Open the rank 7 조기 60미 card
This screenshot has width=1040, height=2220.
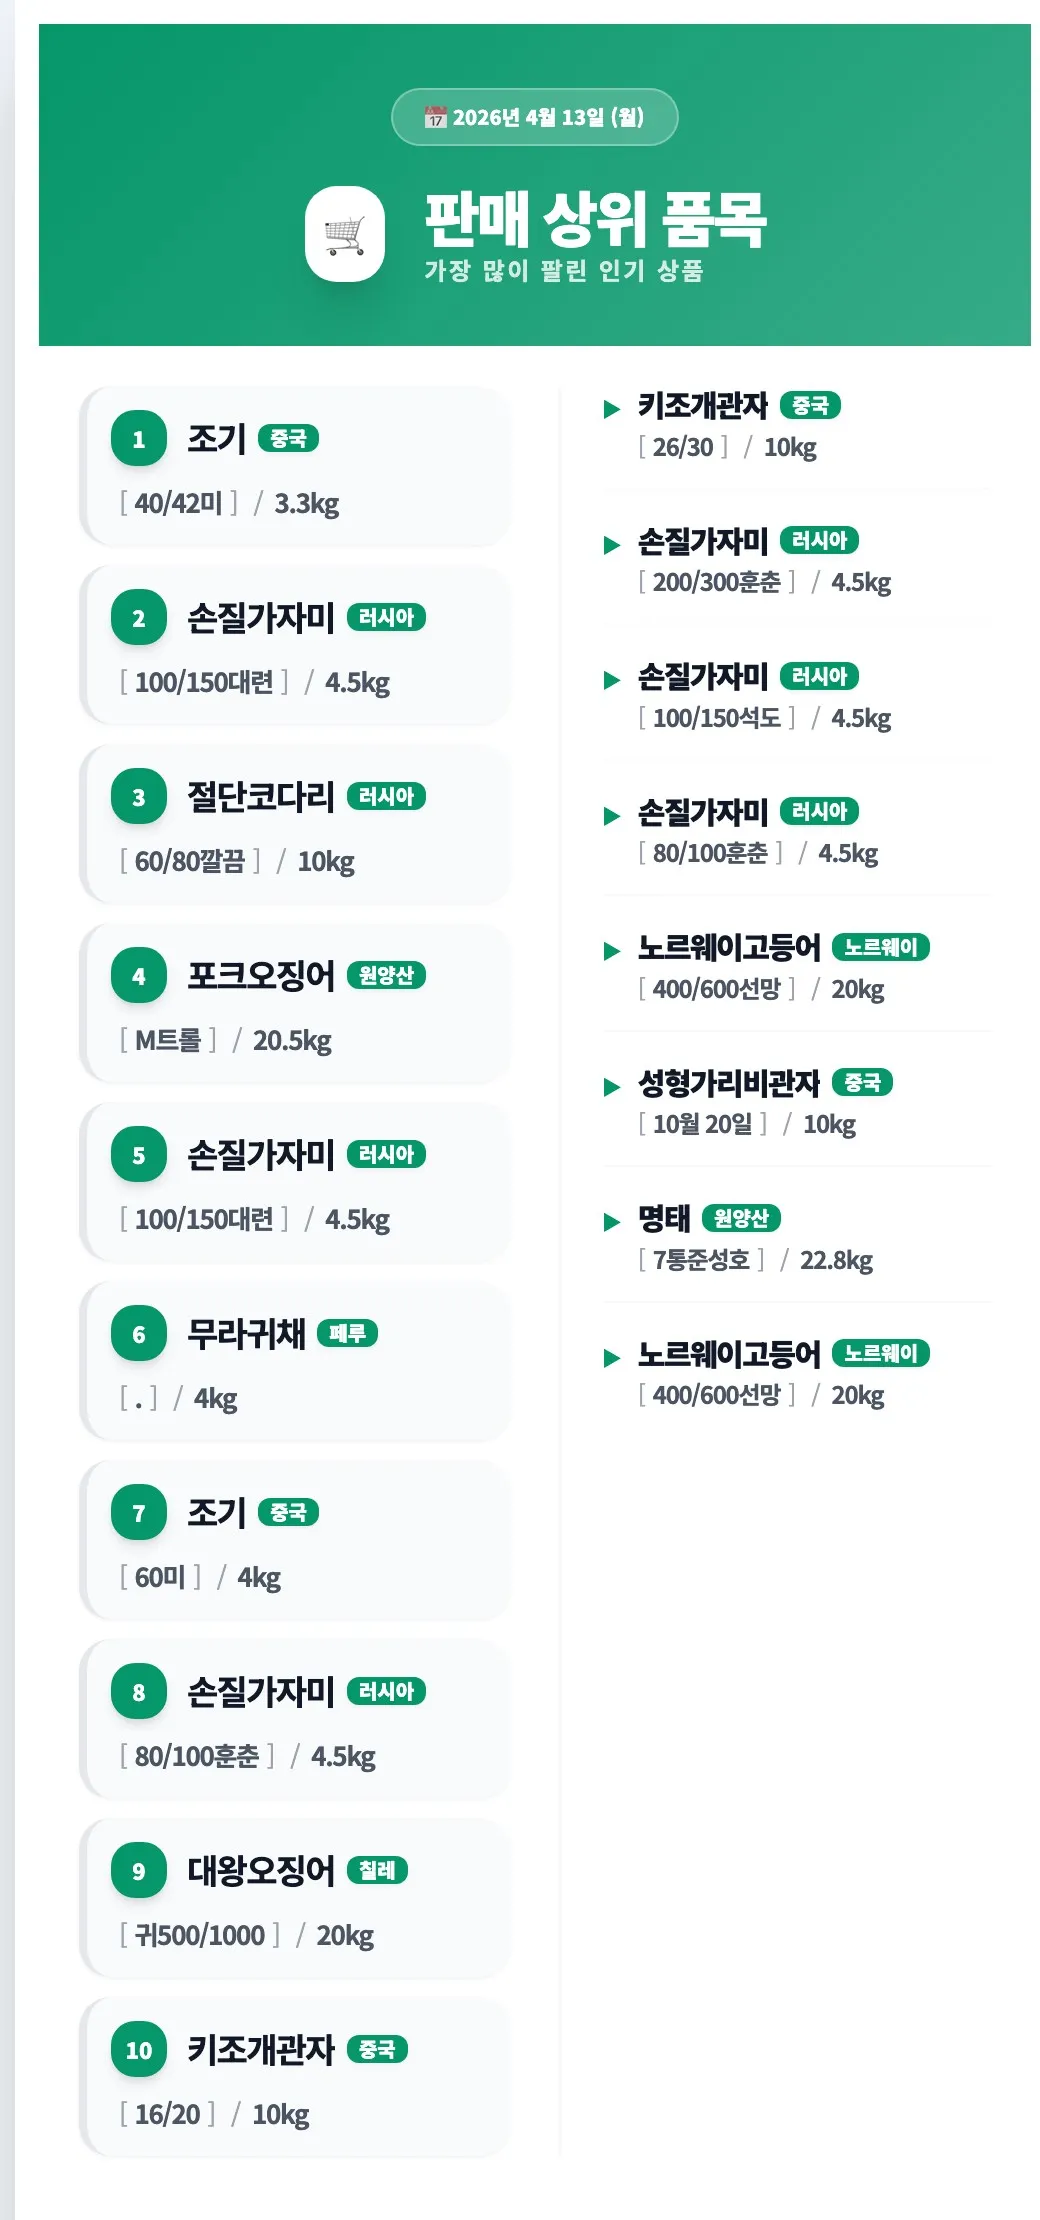[295, 1541]
